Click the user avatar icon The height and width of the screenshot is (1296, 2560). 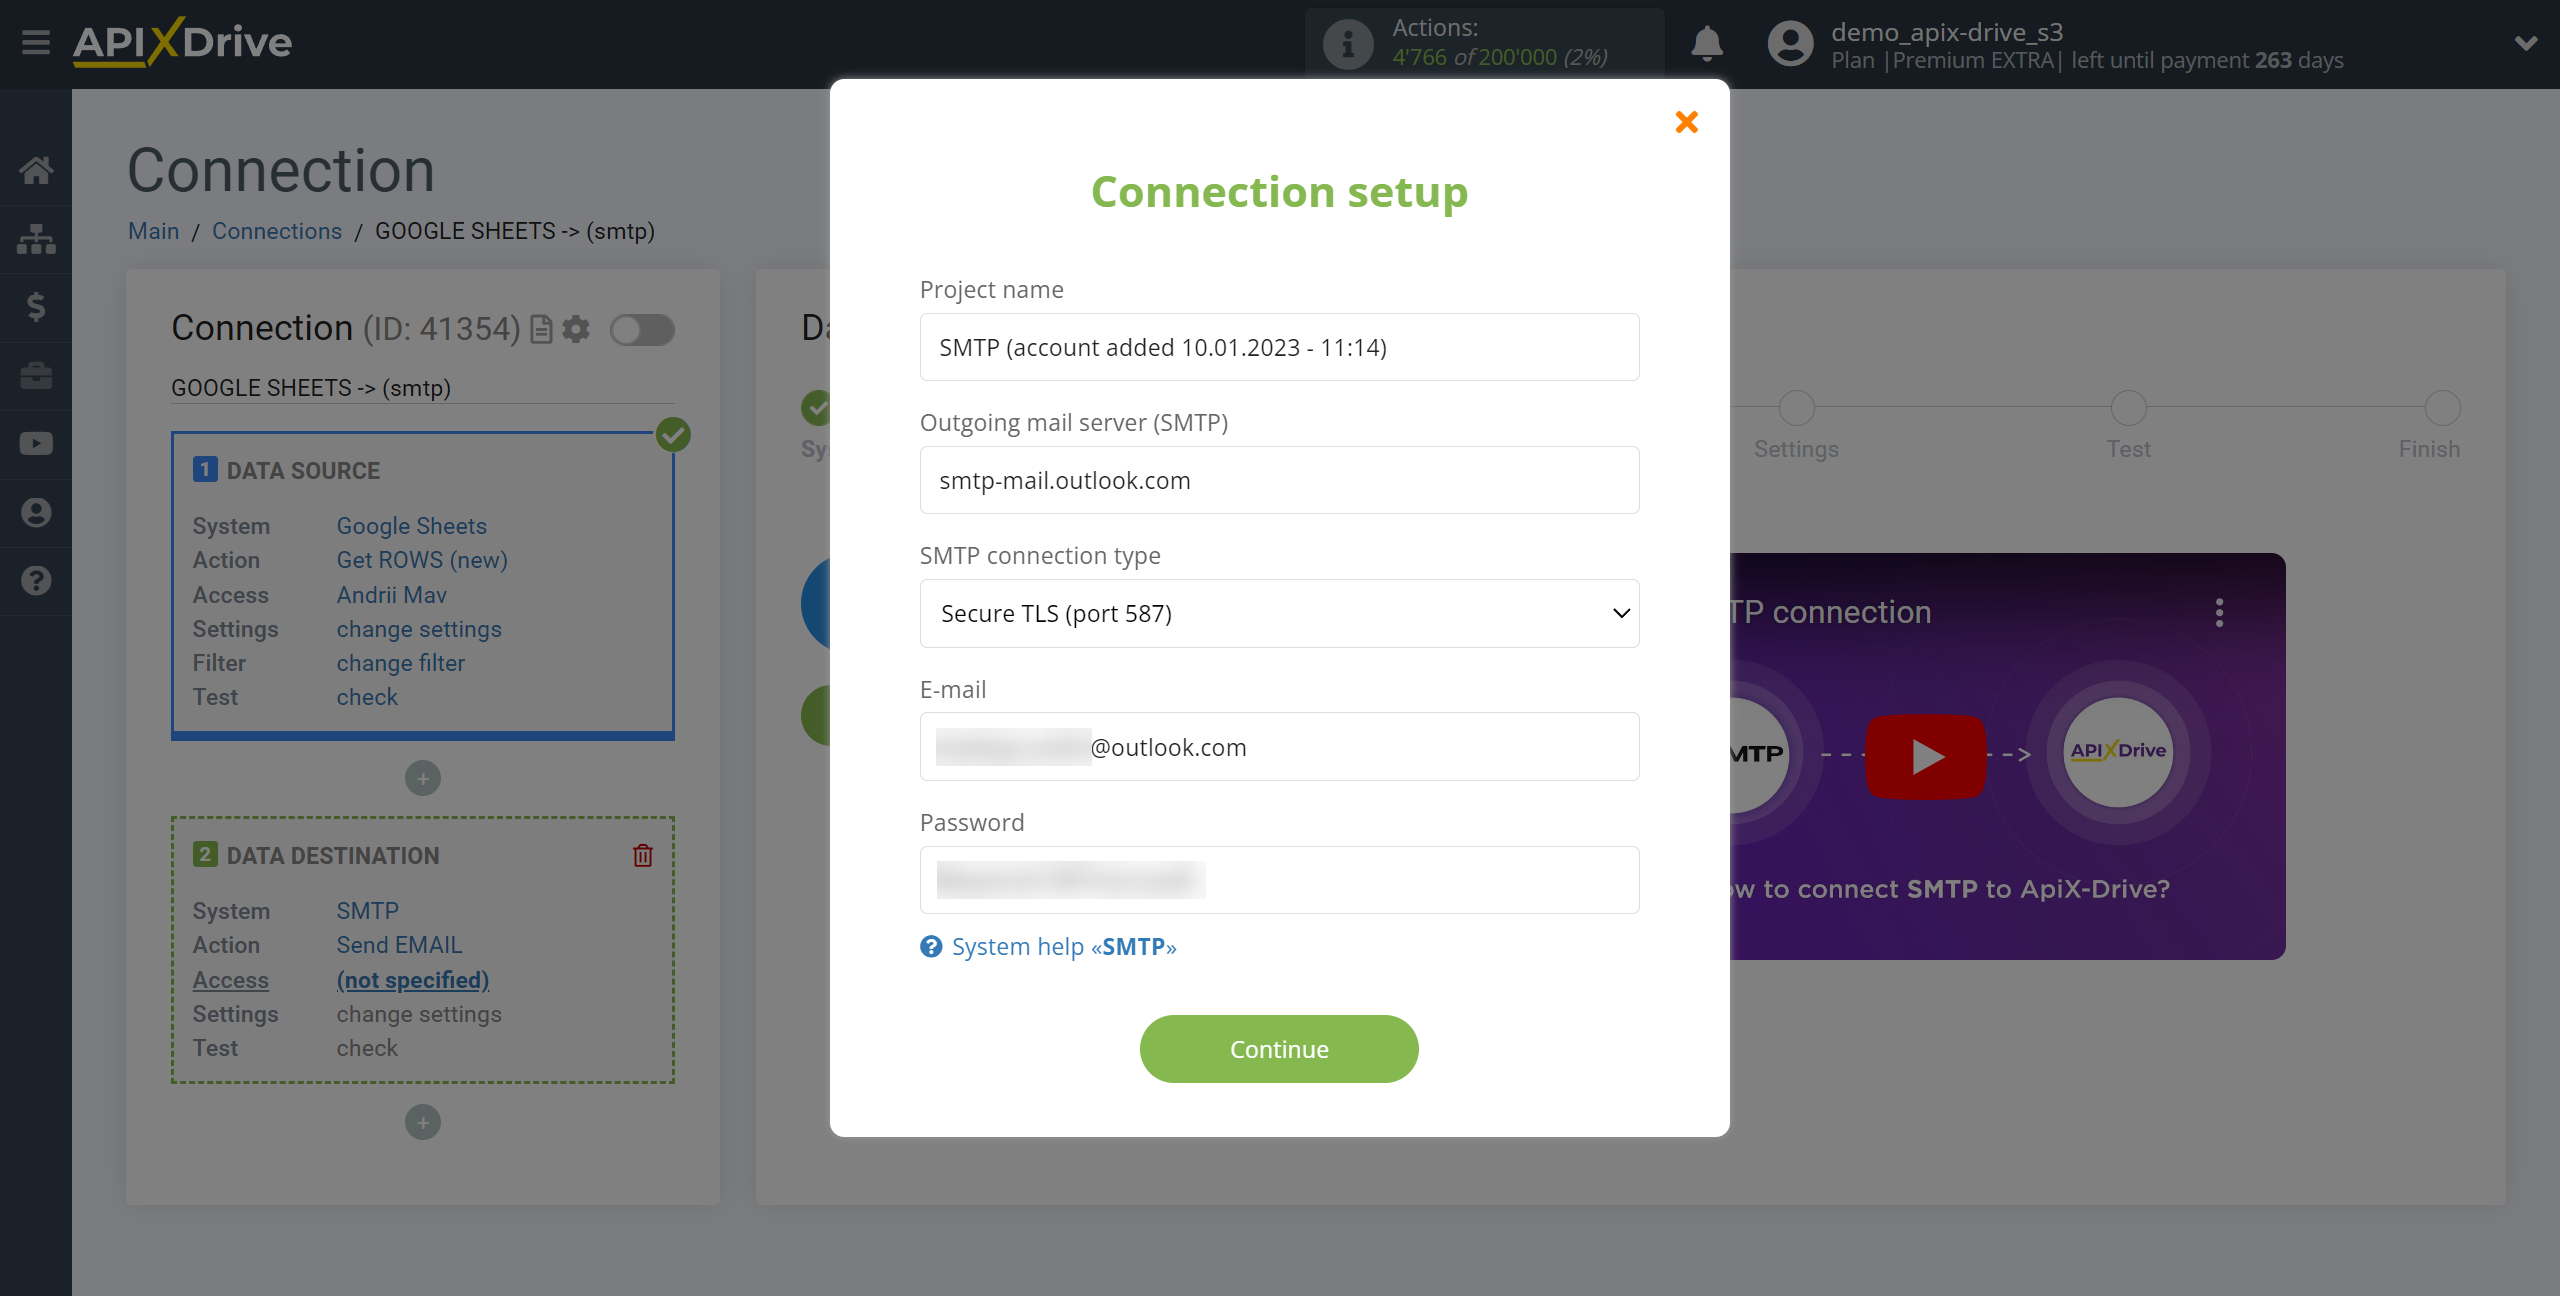pos(1790,44)
